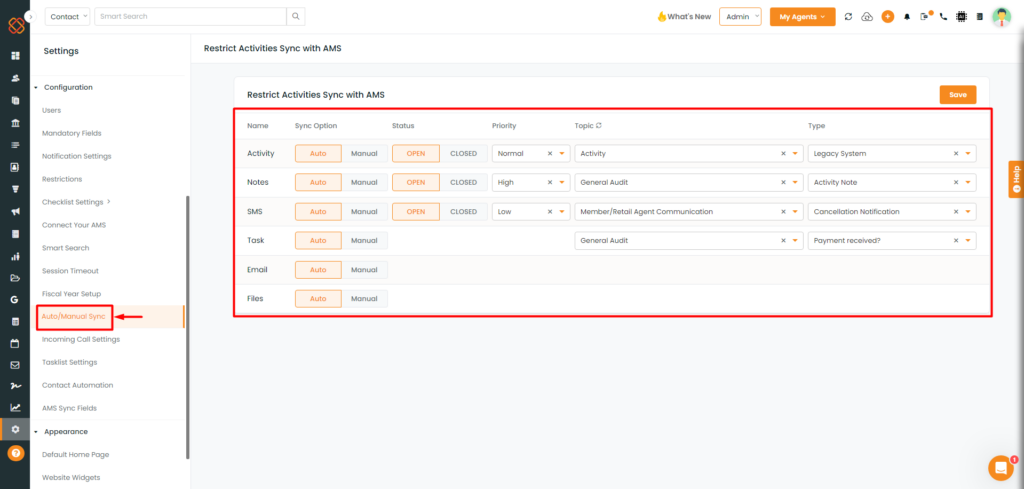Open the contacts people icon in sidebar

point(15,78)
